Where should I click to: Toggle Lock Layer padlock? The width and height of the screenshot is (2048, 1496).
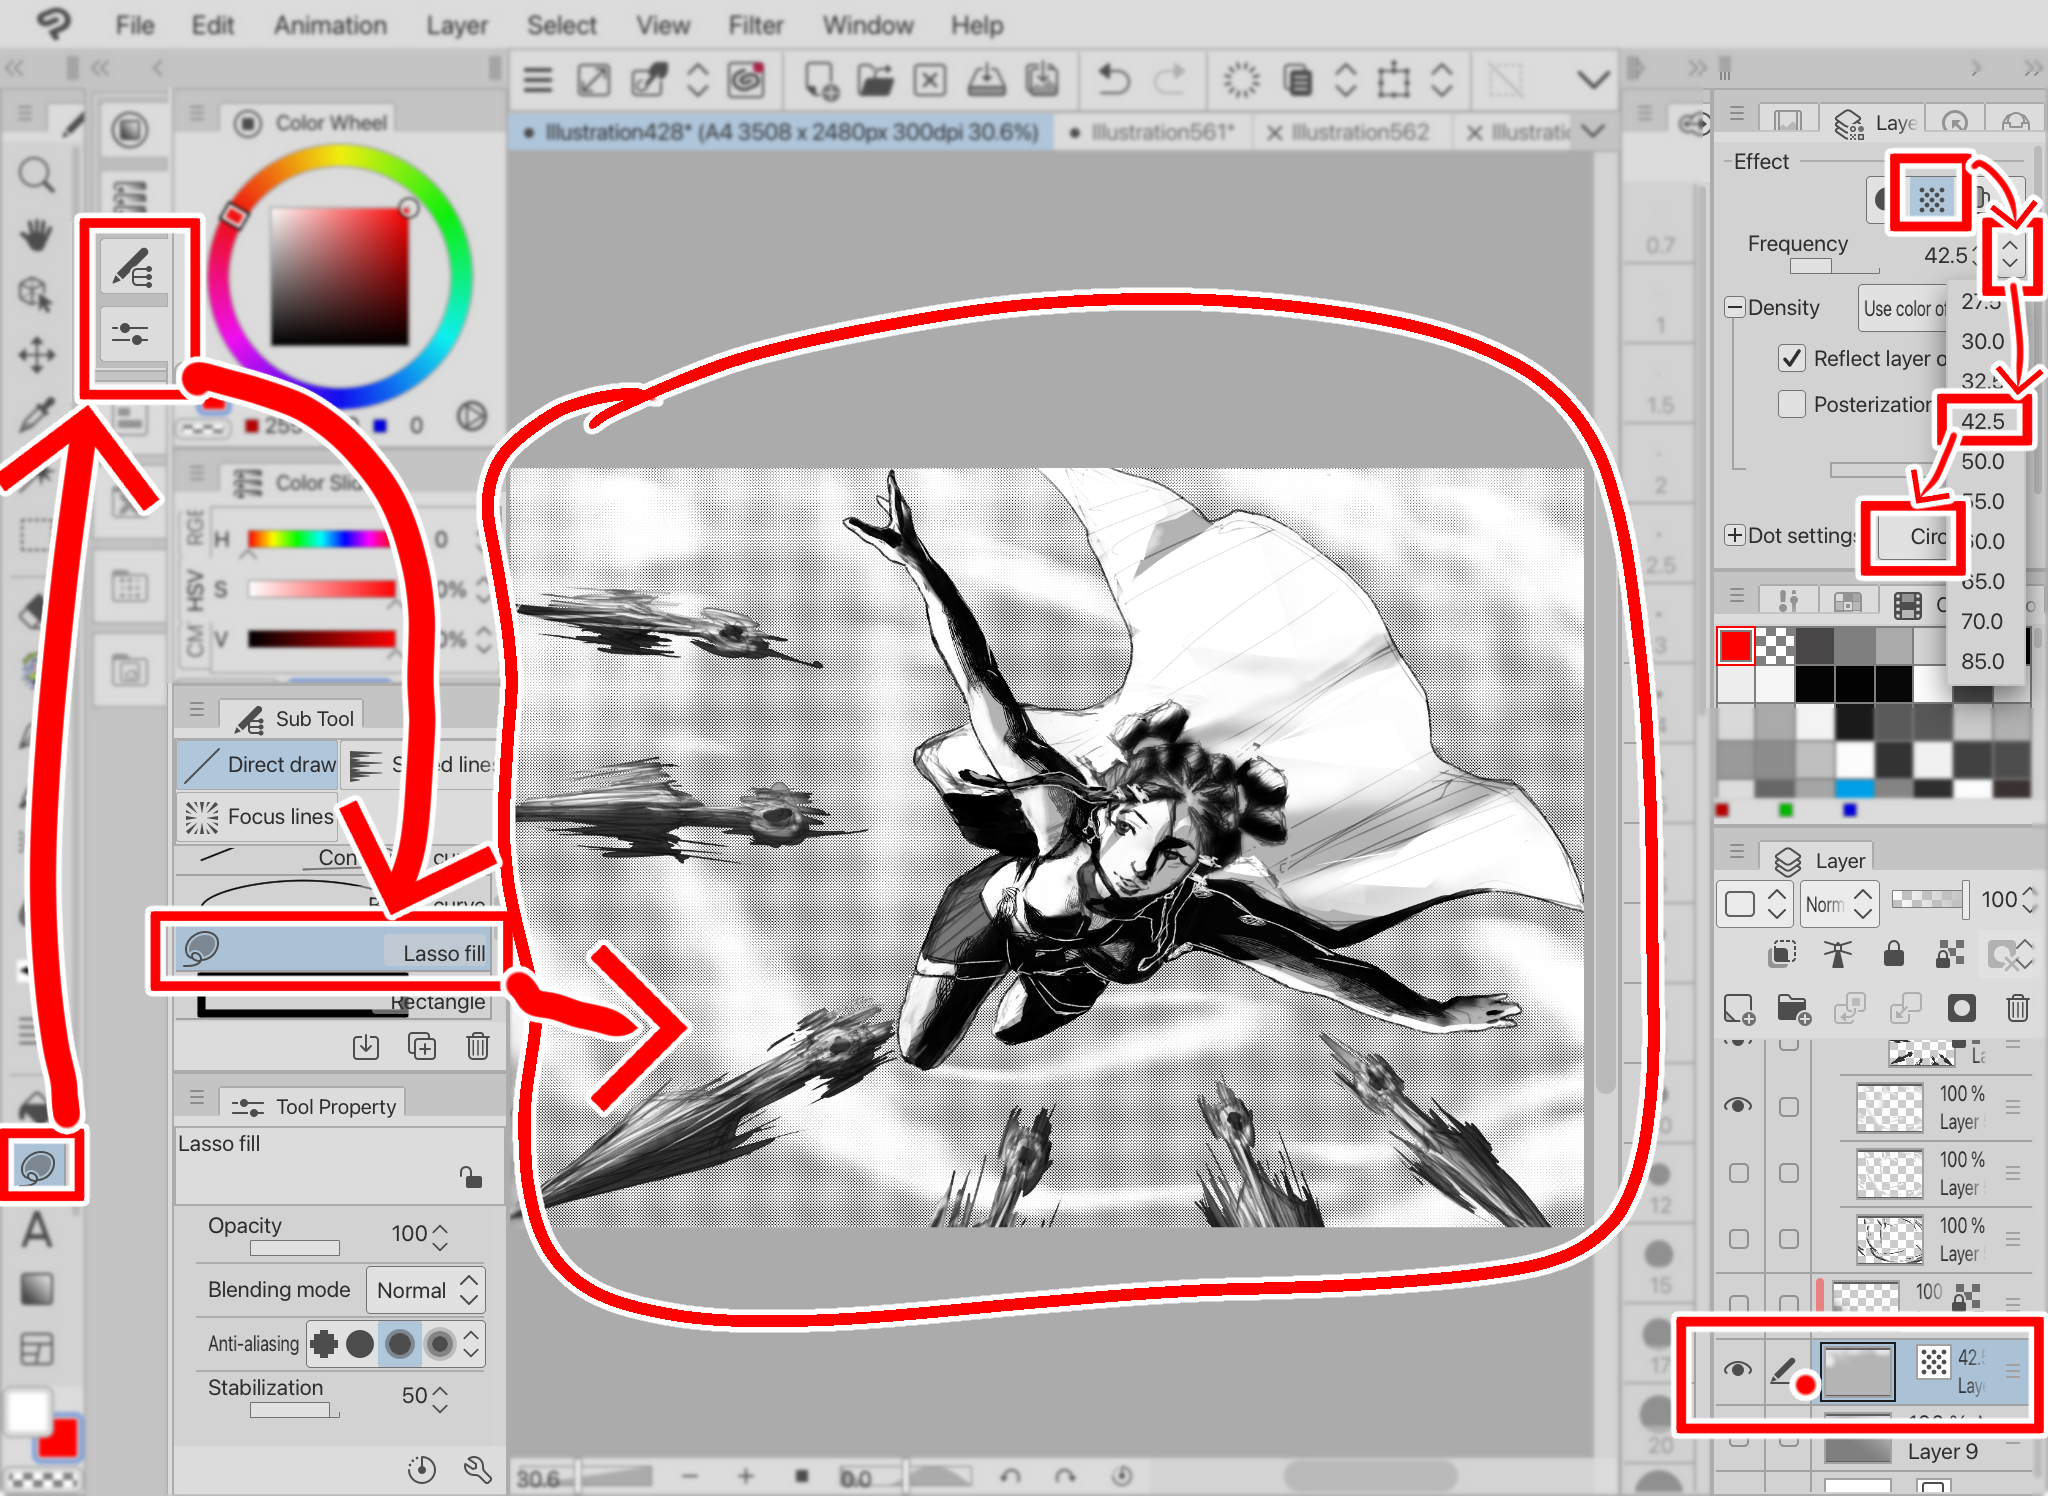pyautogui.click(x=1893, y=954)
